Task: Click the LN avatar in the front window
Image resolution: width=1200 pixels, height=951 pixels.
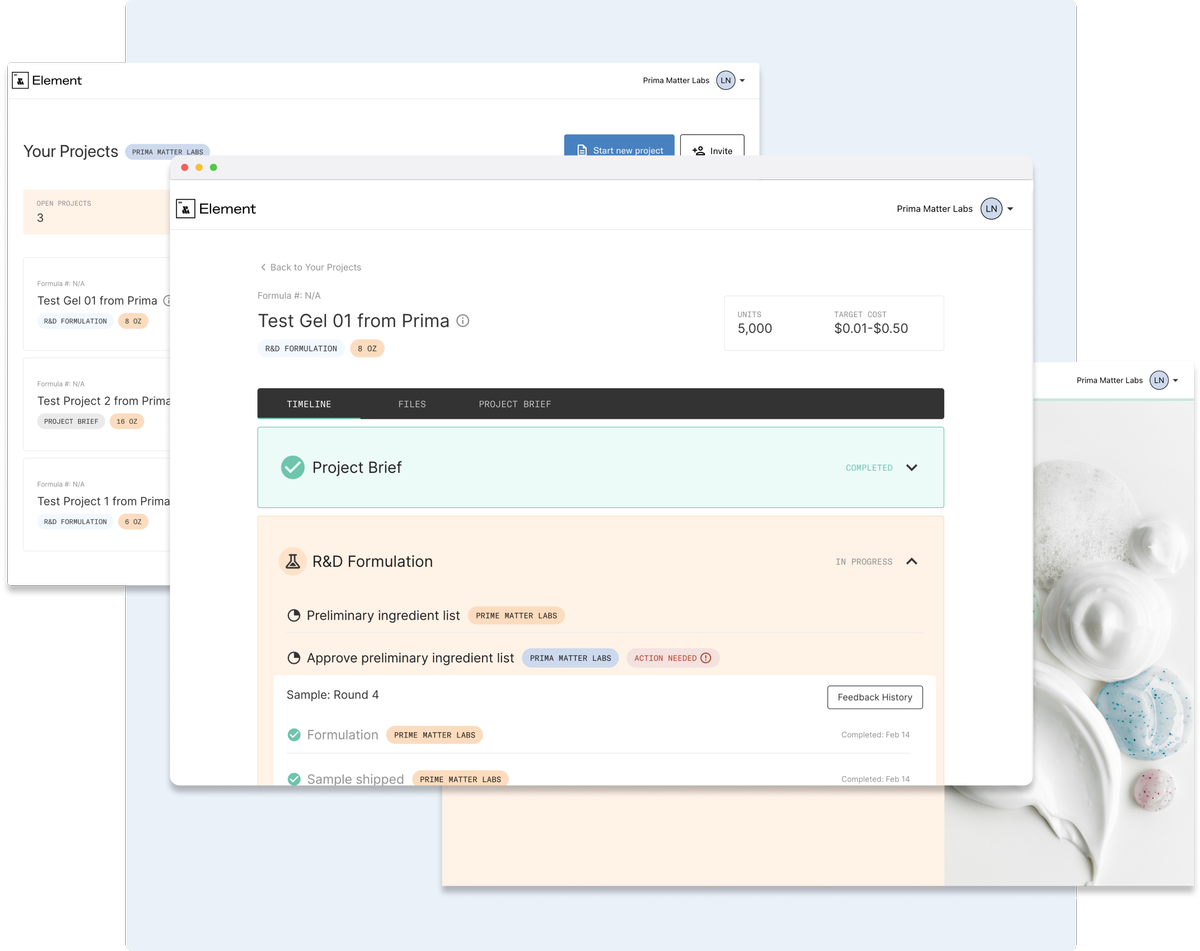Action: coord(991,209)
